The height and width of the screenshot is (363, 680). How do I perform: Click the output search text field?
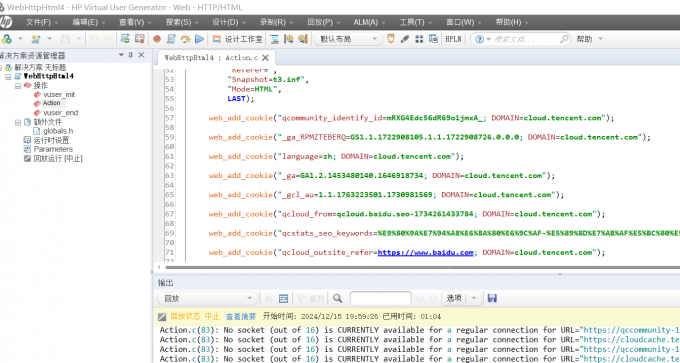click(380, 298)
